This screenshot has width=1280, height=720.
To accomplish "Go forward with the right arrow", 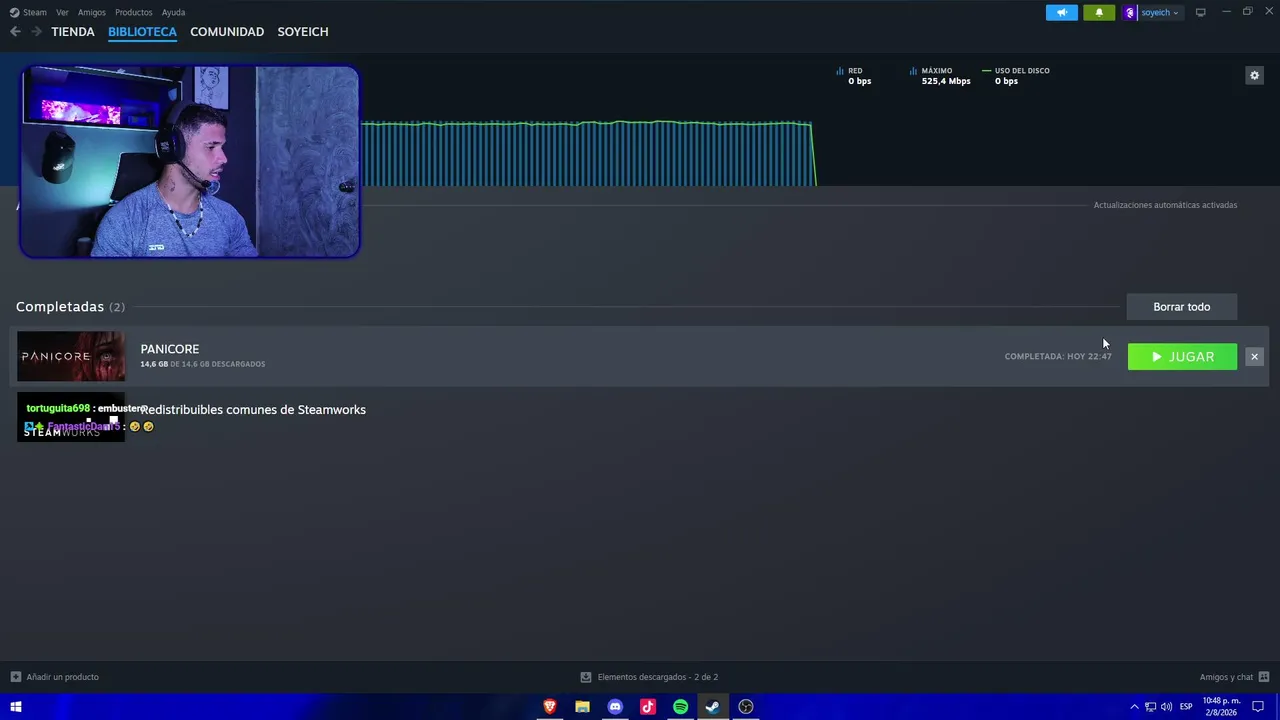I will point(36,32).
